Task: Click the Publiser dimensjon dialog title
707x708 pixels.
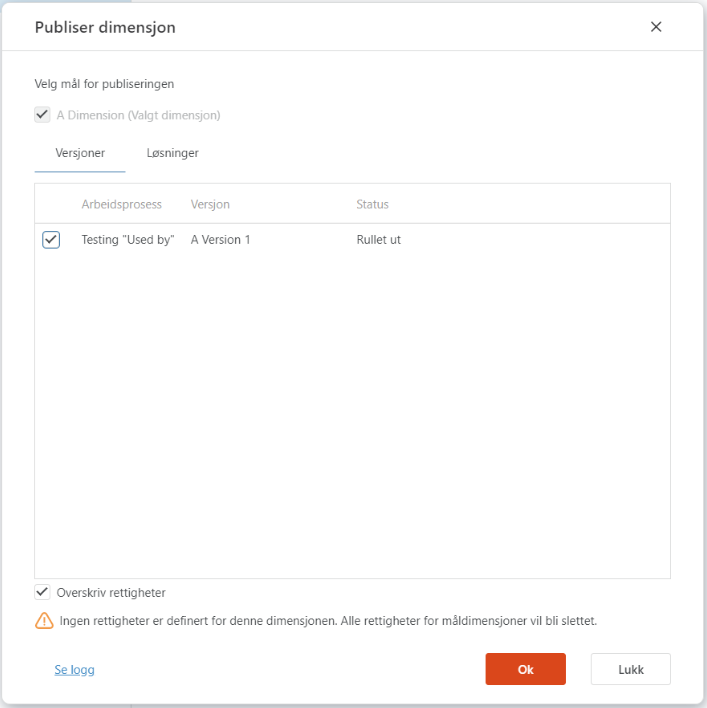Action: (105, 28)
